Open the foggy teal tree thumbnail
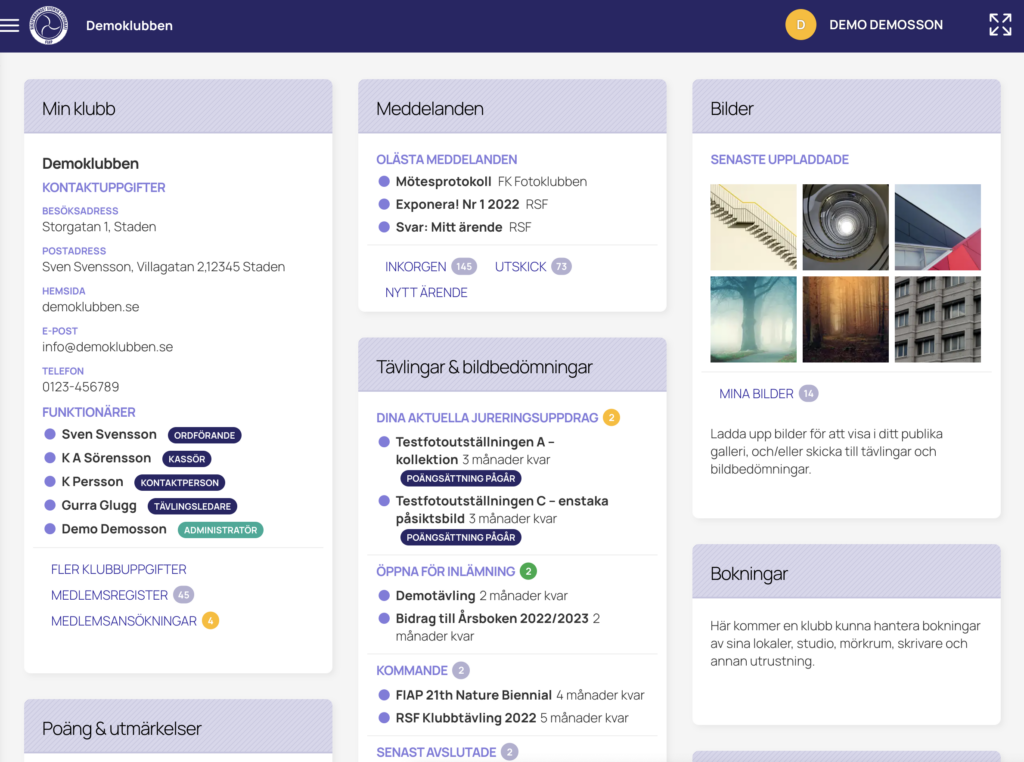Viewport: 1024px width, 762px height. pos(754,319)
